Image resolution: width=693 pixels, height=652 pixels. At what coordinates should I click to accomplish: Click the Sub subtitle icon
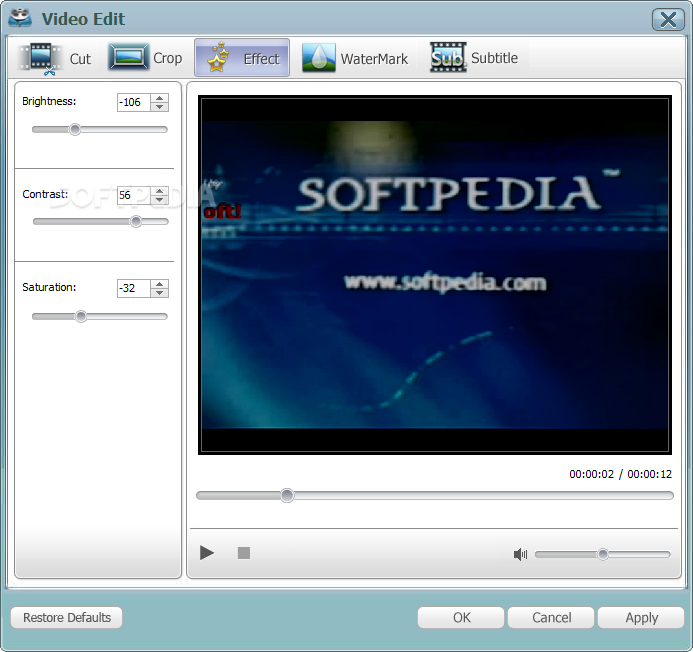coord(448,57)
